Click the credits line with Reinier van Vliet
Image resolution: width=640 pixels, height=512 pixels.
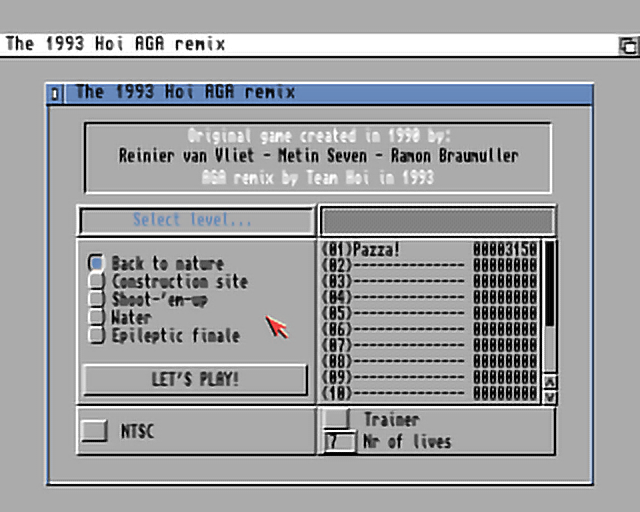tap(318, 156)
